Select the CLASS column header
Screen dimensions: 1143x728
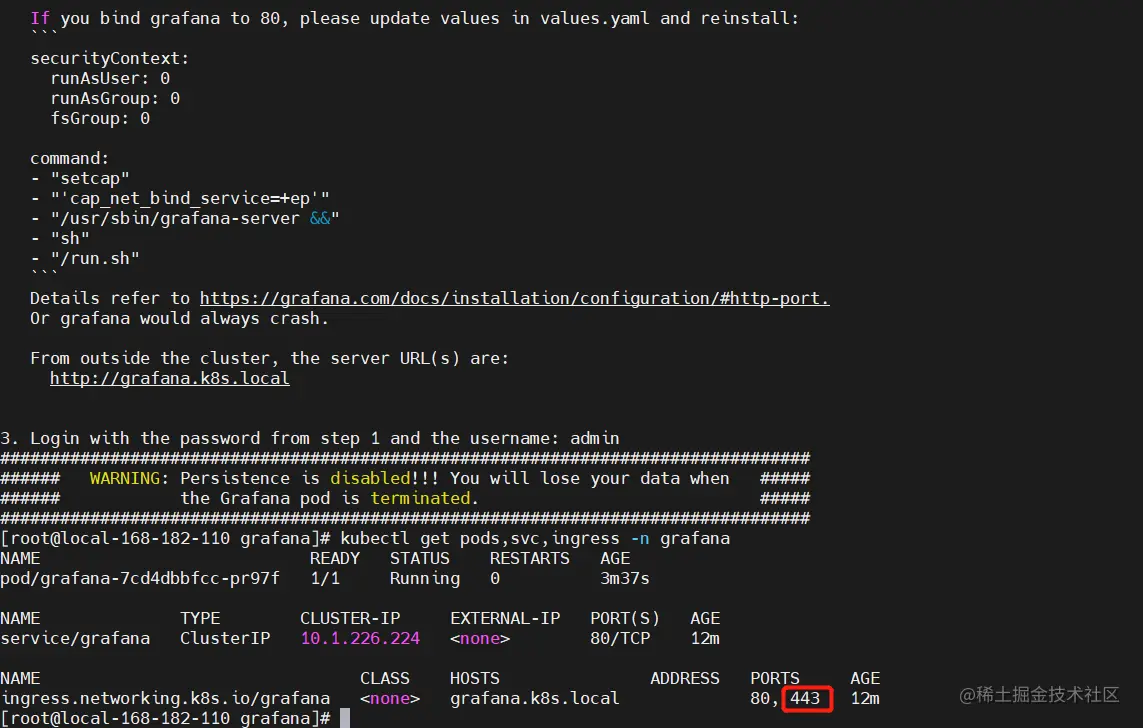[x=385, y=678]
